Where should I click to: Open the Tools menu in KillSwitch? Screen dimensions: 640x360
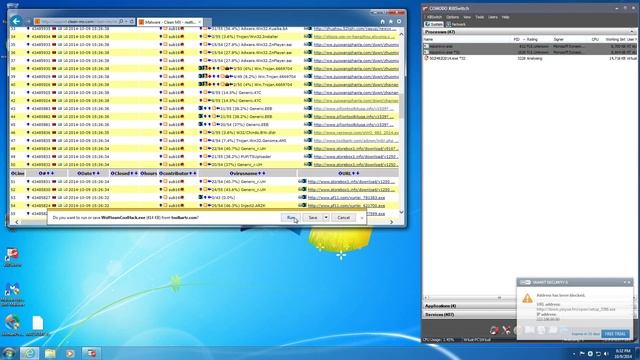[x=480, y=17]
